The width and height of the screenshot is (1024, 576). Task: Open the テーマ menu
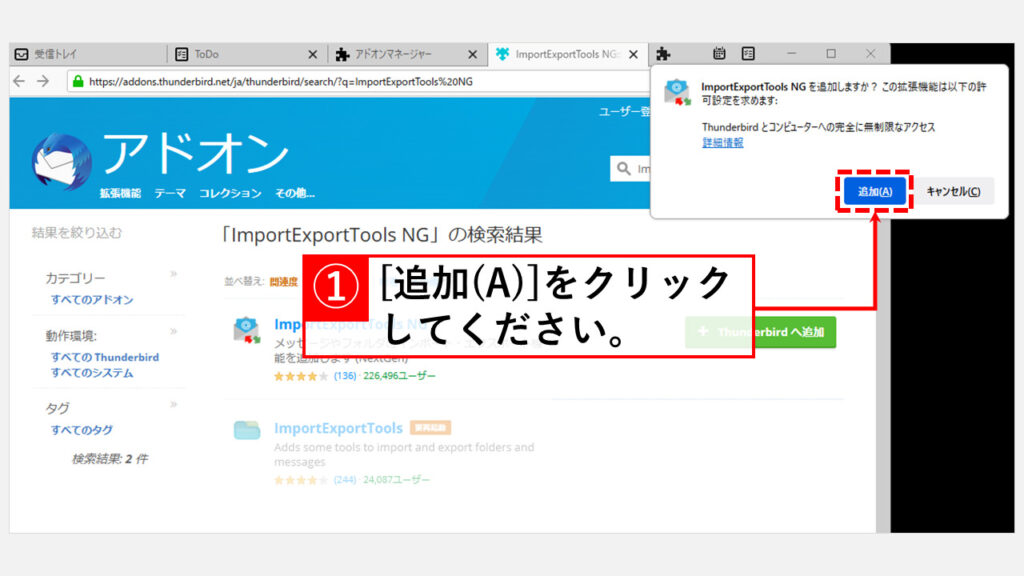click(x=170, y=193)
